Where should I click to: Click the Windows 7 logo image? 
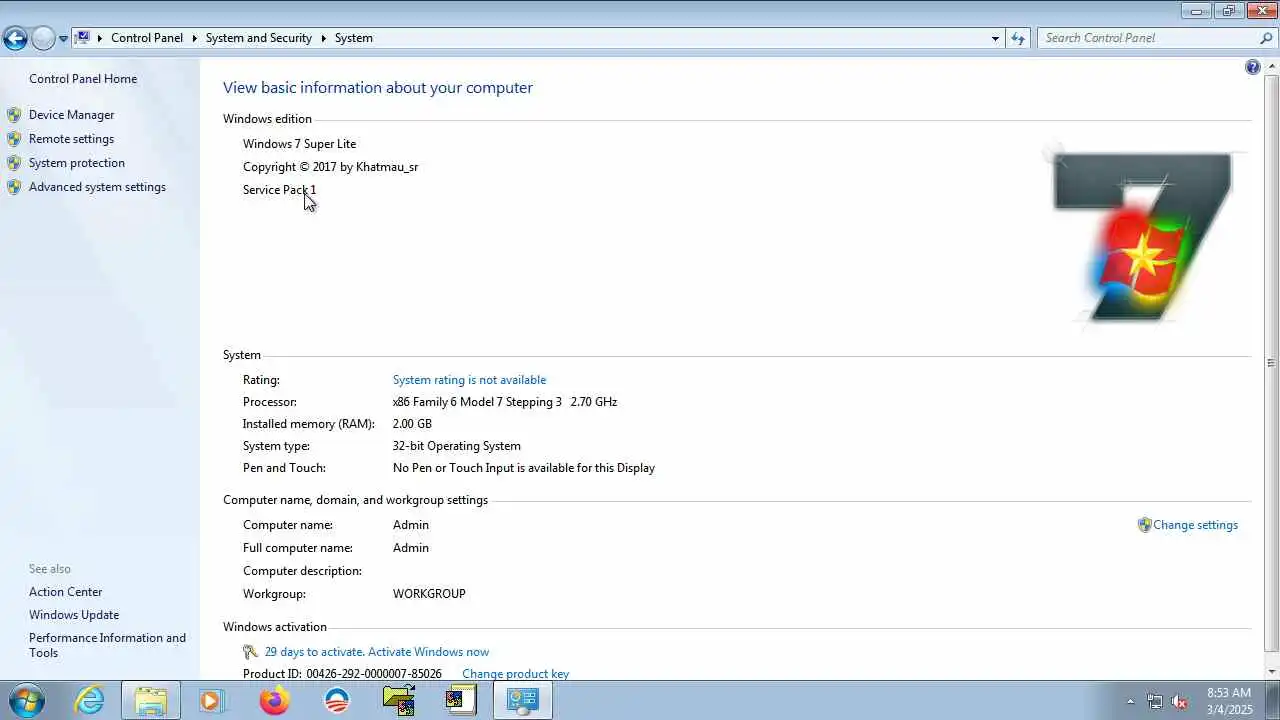click(1143, 236)
